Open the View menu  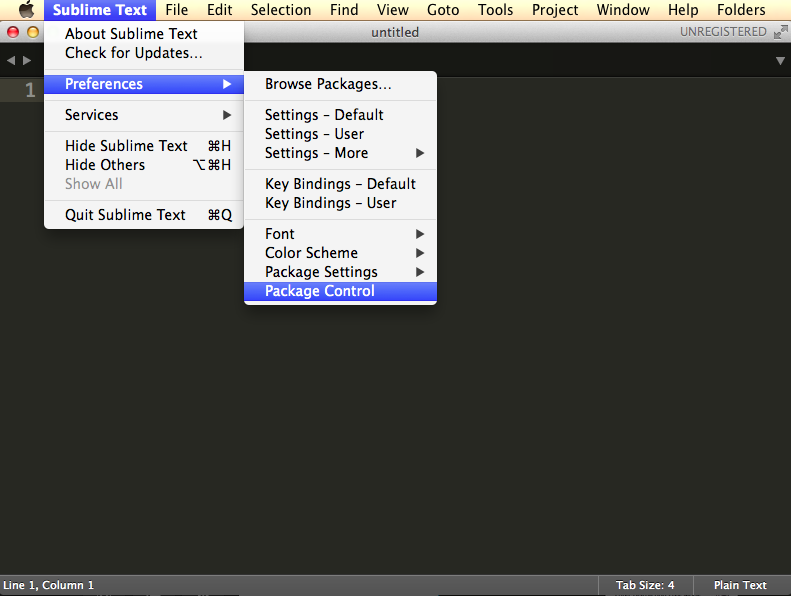[392, 10]
